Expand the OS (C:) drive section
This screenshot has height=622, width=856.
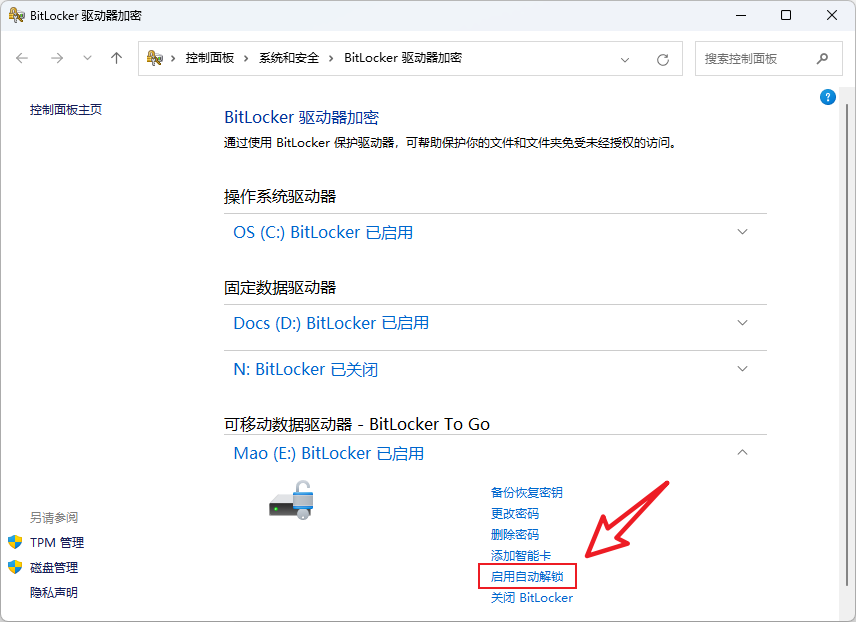[742, 232]
